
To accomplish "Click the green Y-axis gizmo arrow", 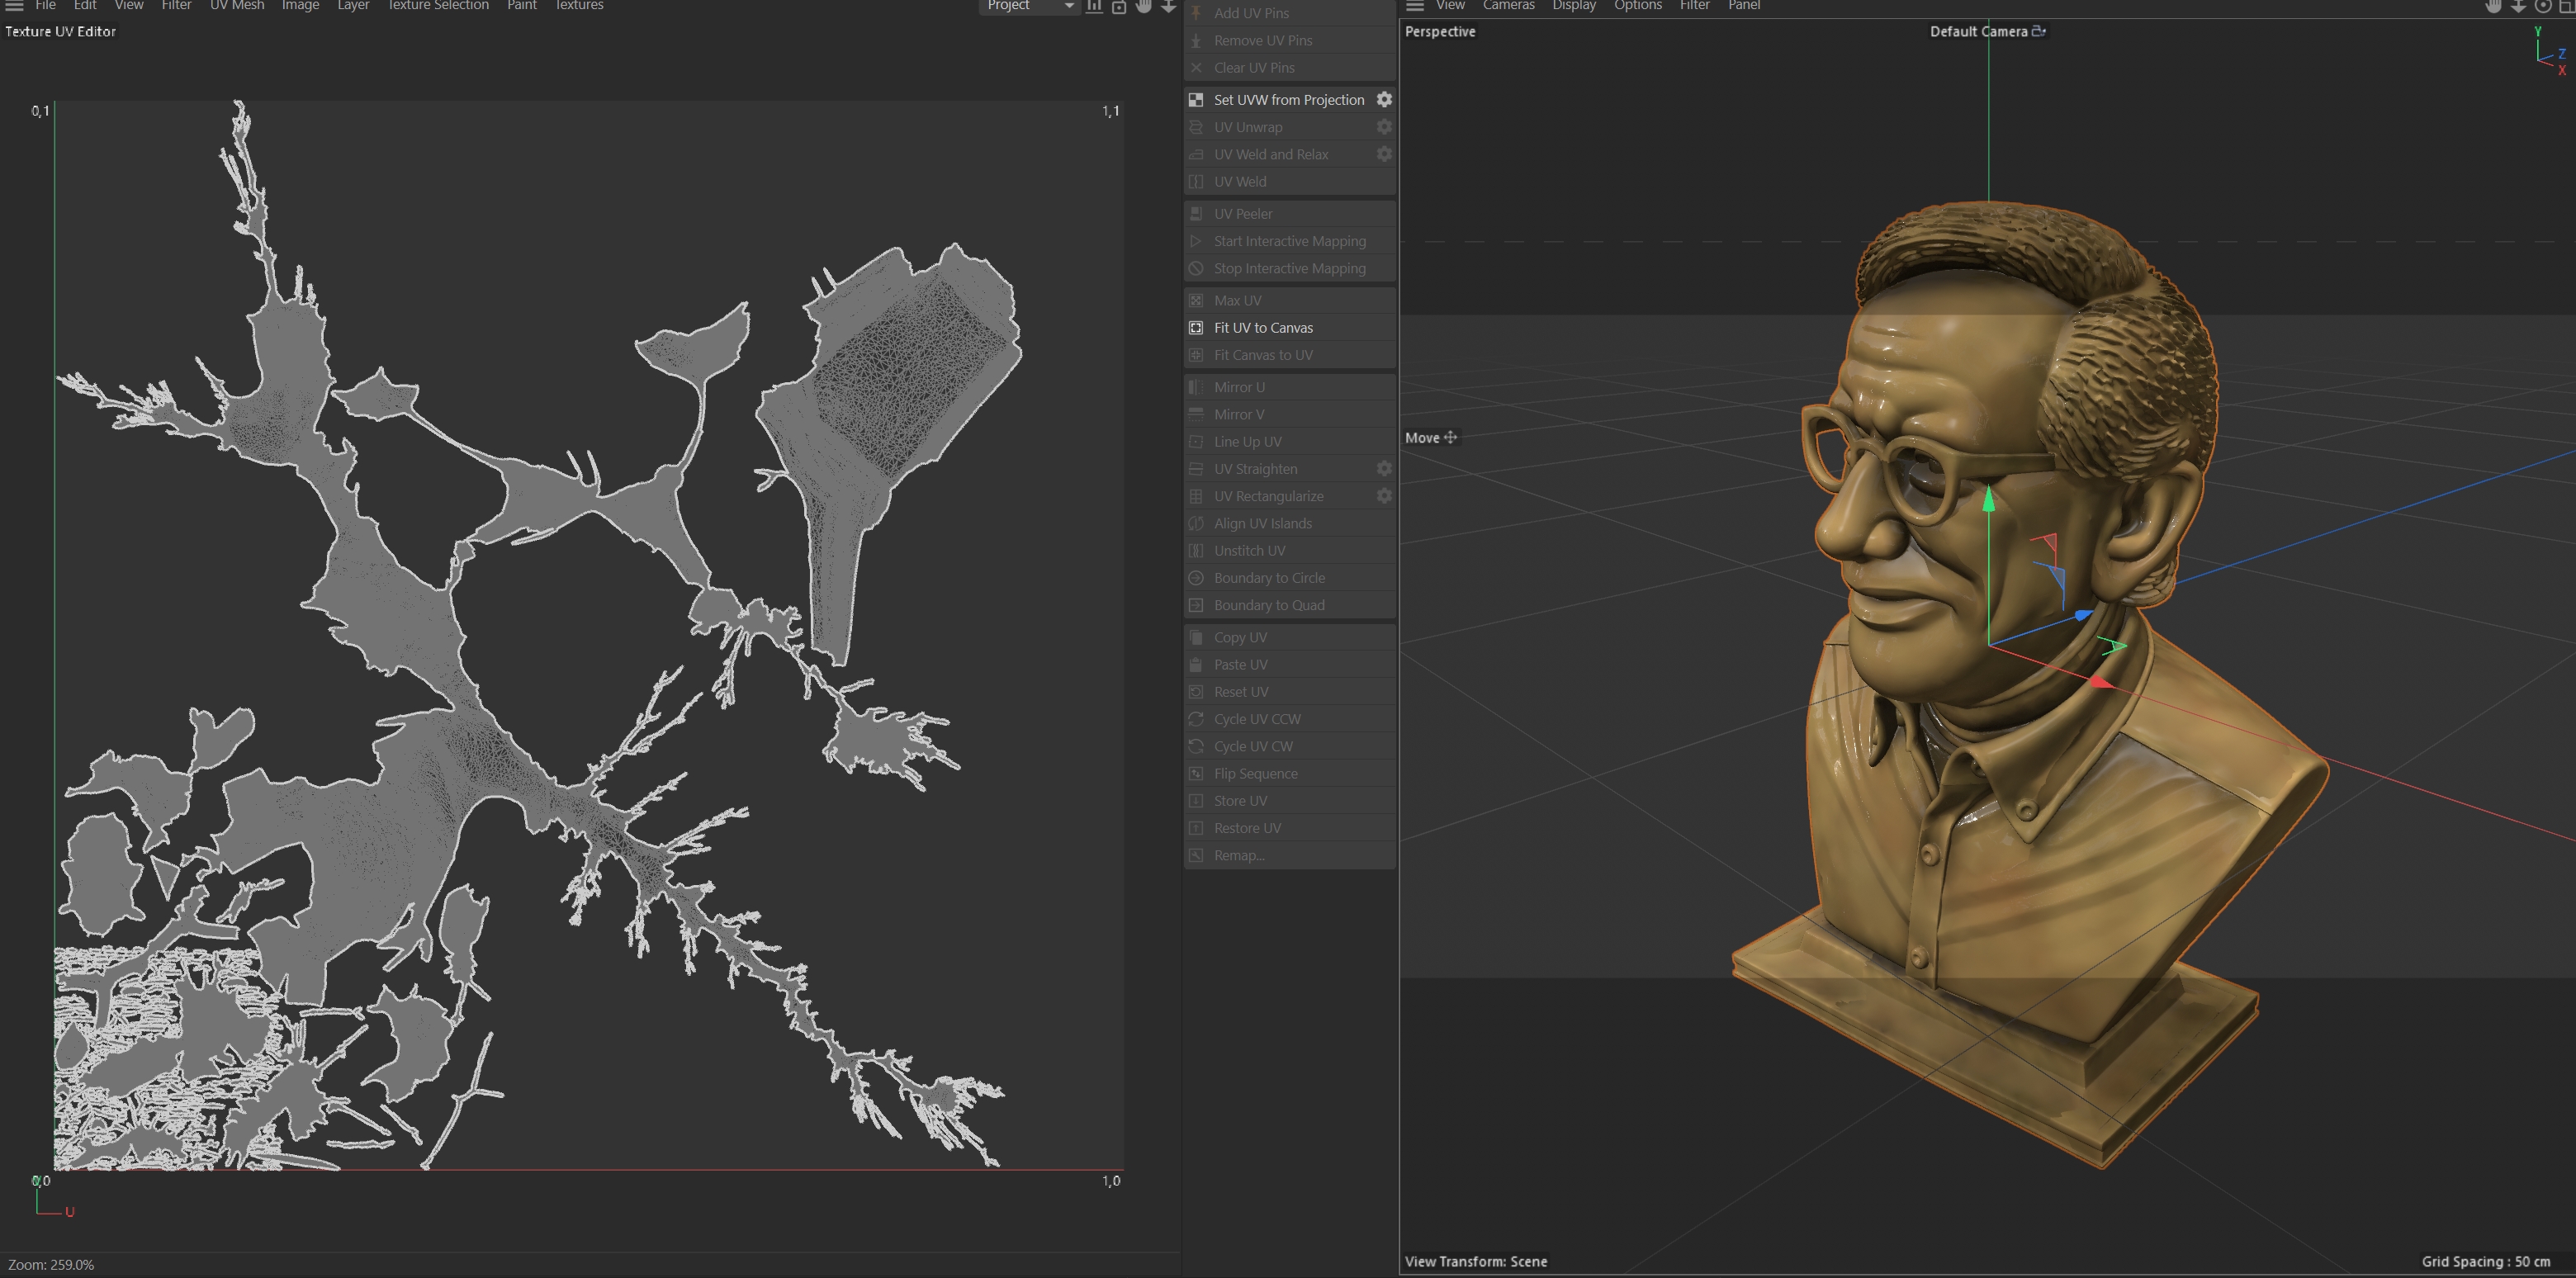I will tap(1988, 499).
